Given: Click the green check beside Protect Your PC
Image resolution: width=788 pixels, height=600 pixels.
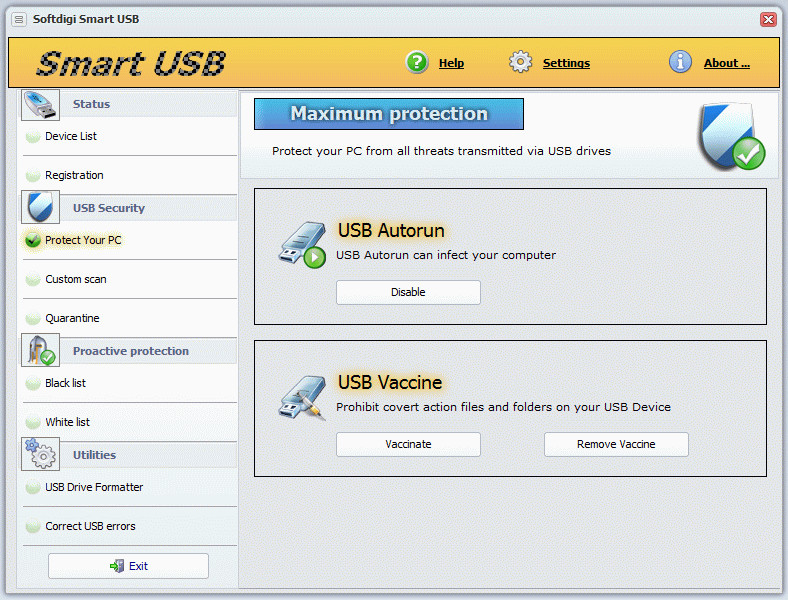Looking at the screenshot, I should [x=33, y=240].
